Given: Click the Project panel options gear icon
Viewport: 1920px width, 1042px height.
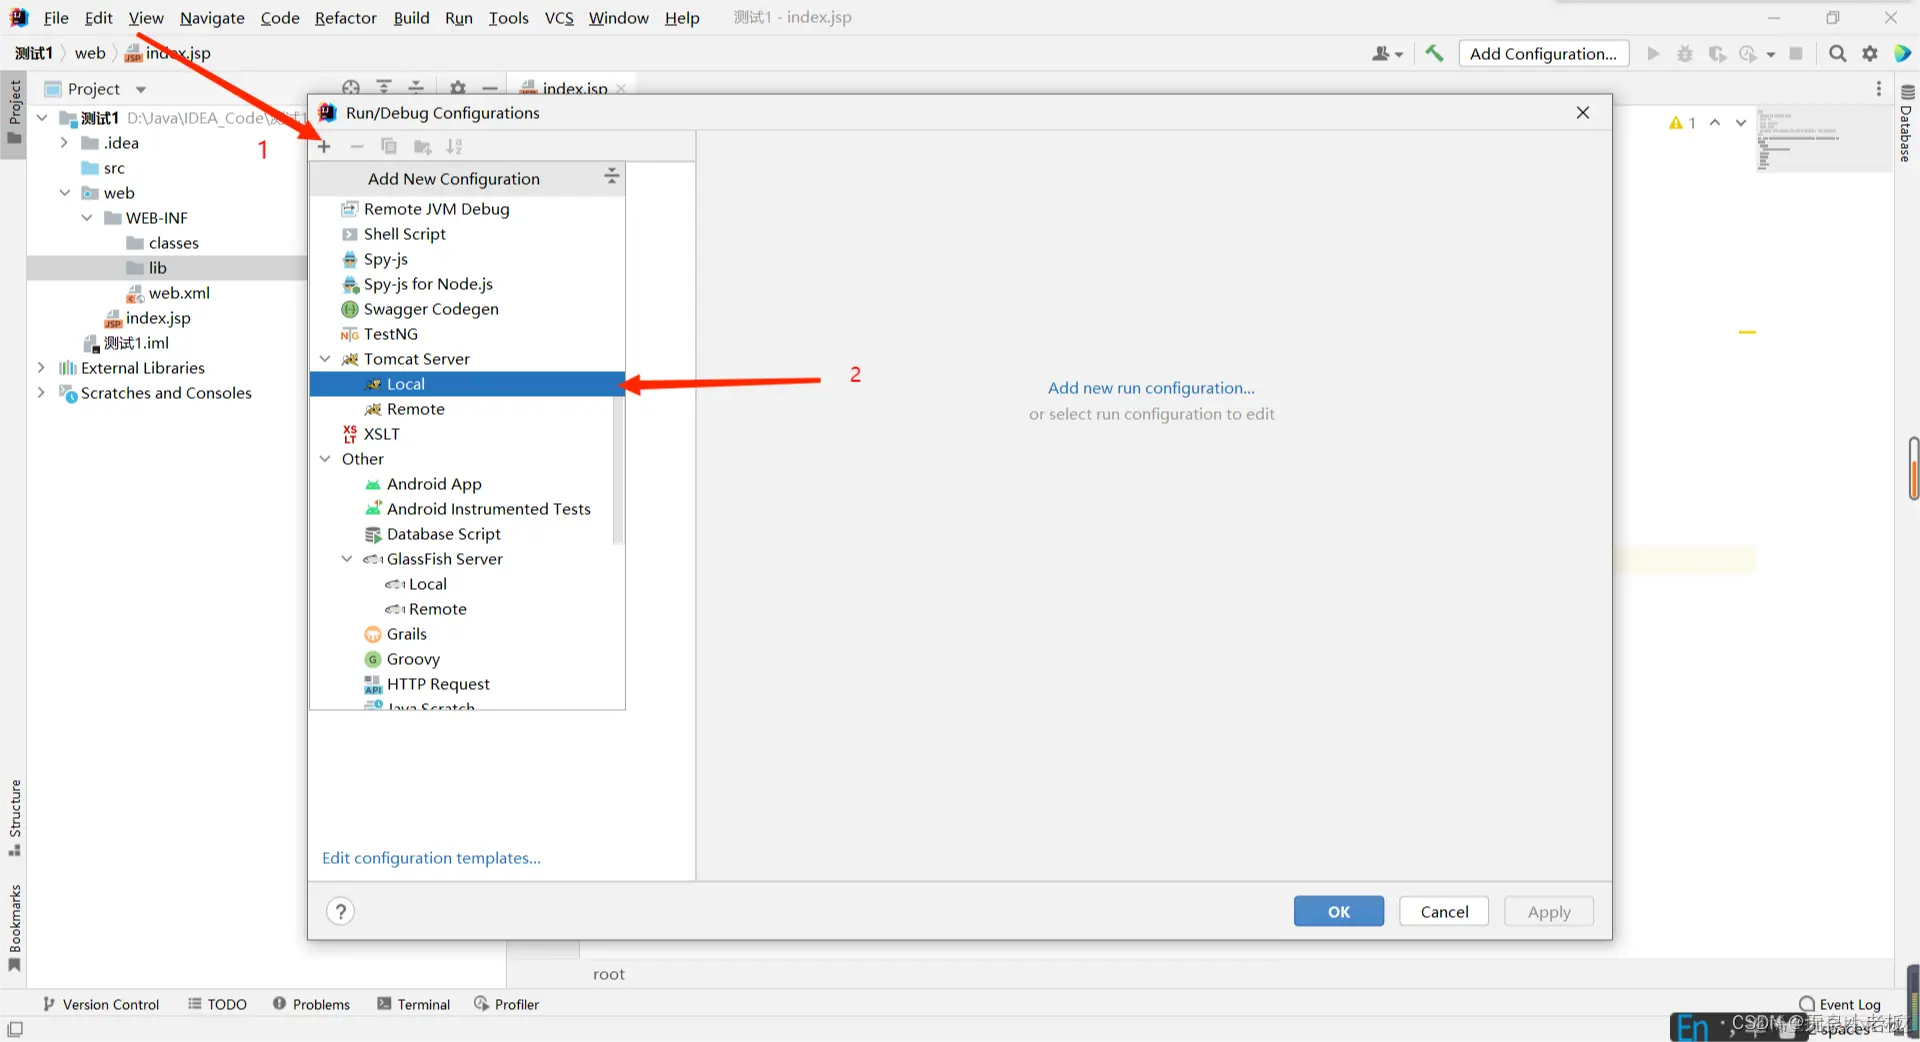Looking at the screenshot, I should (x=458, y=88).
